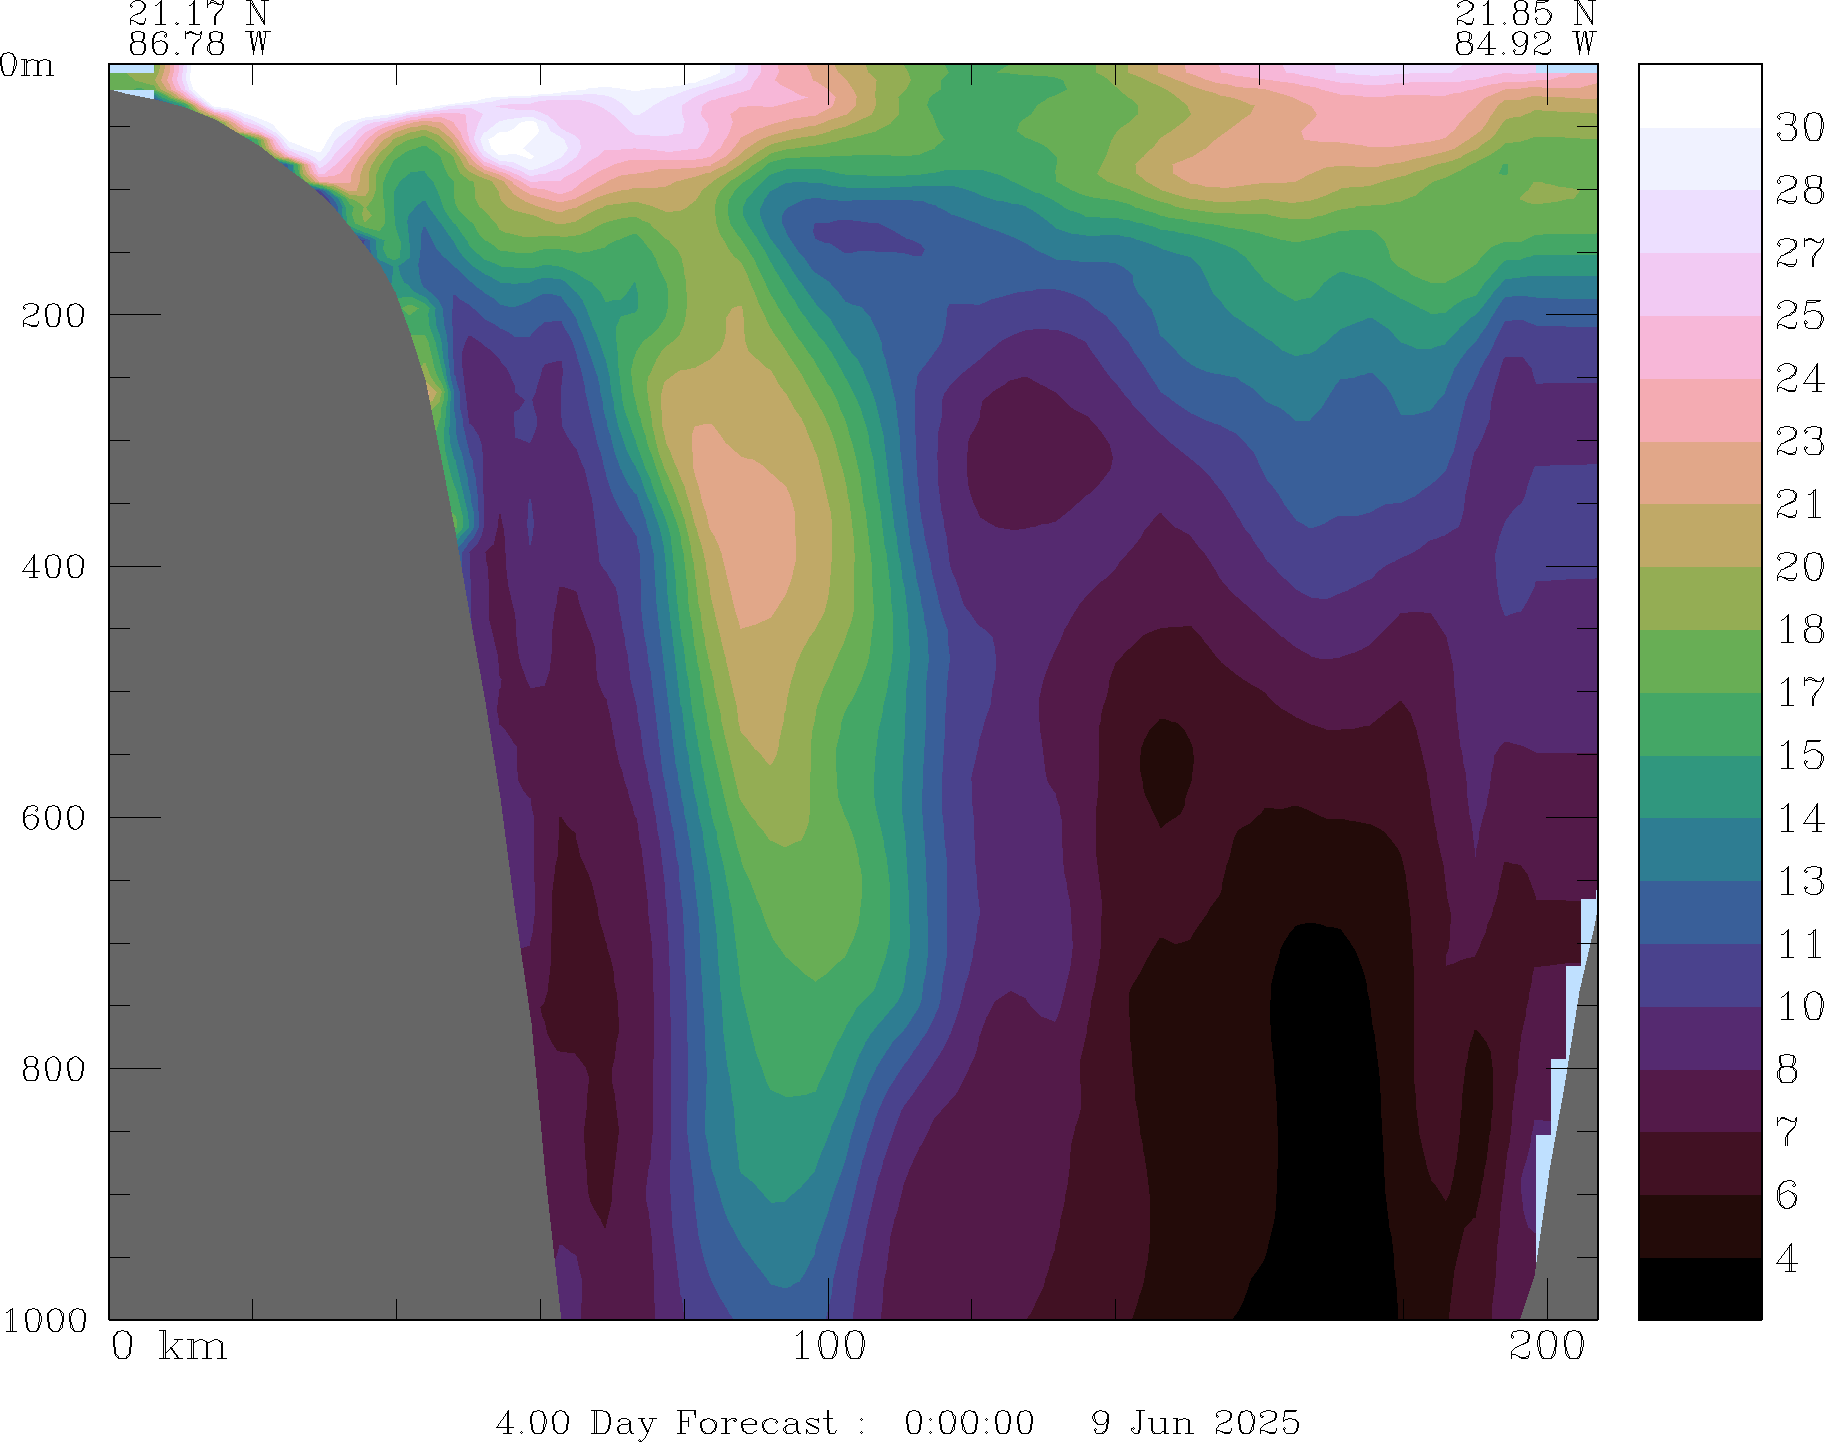Select the 9 Jun 2025 date text
Viewport: 1825px width, 1442px height.
tap(1195, 1422)
